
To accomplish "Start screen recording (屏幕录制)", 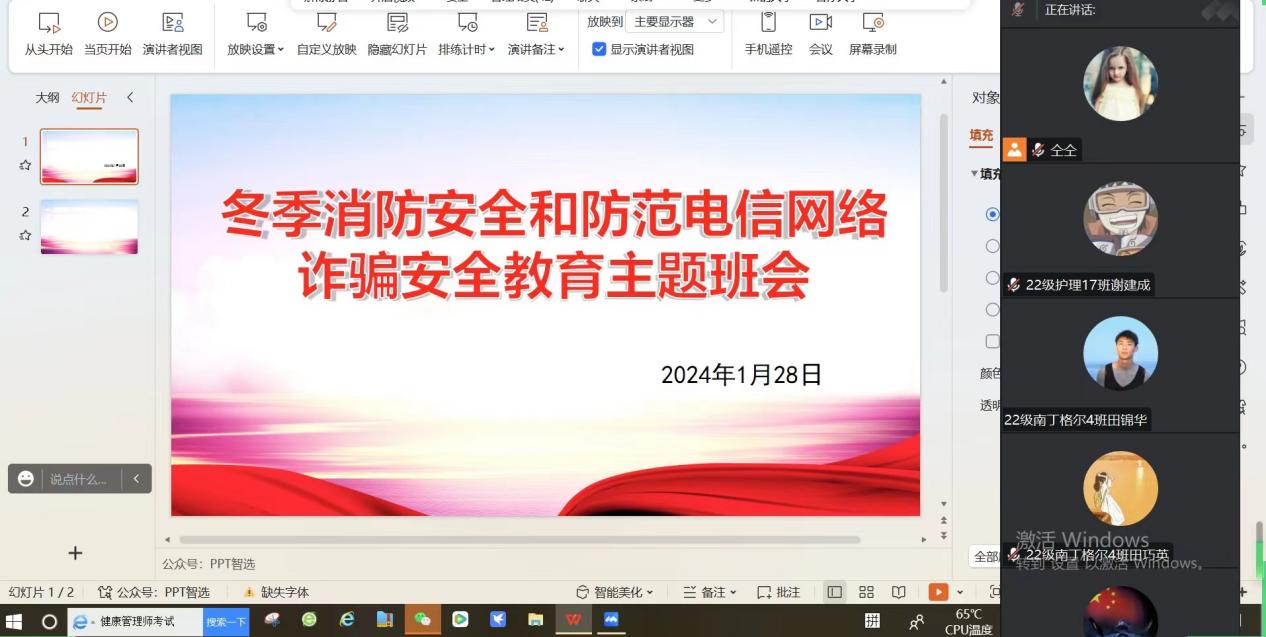I will pyautogui.click(x=872, y=33).
